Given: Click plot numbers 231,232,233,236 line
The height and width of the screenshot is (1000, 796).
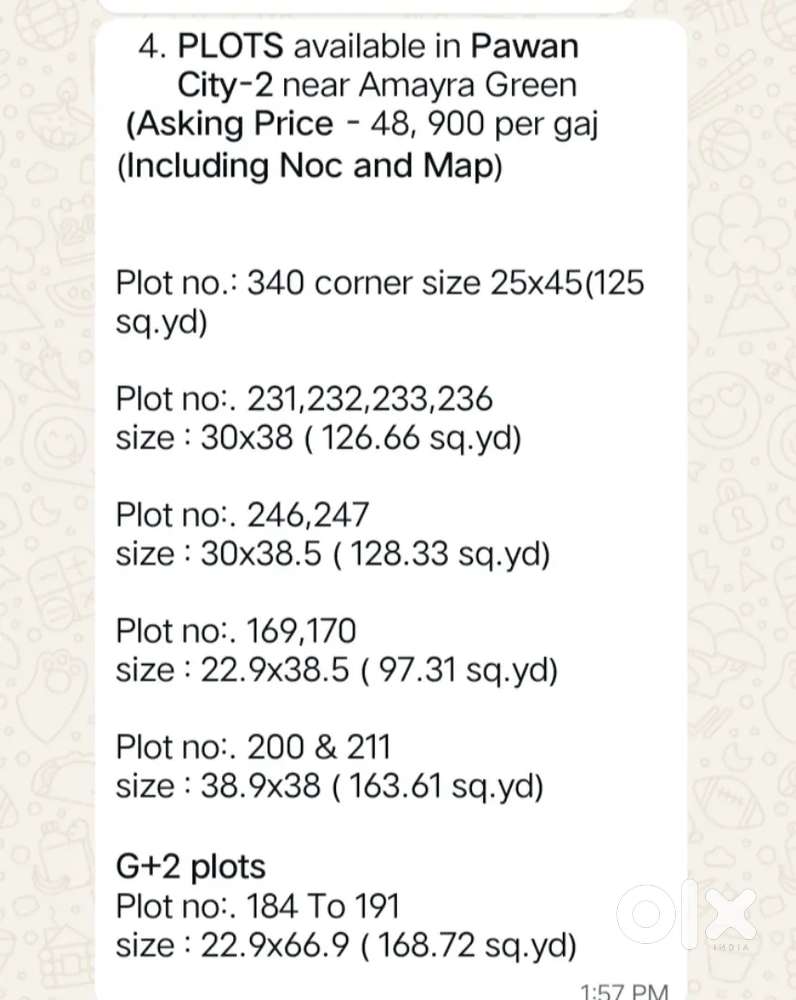Looking at the screenshot, I should coord(305,400).
